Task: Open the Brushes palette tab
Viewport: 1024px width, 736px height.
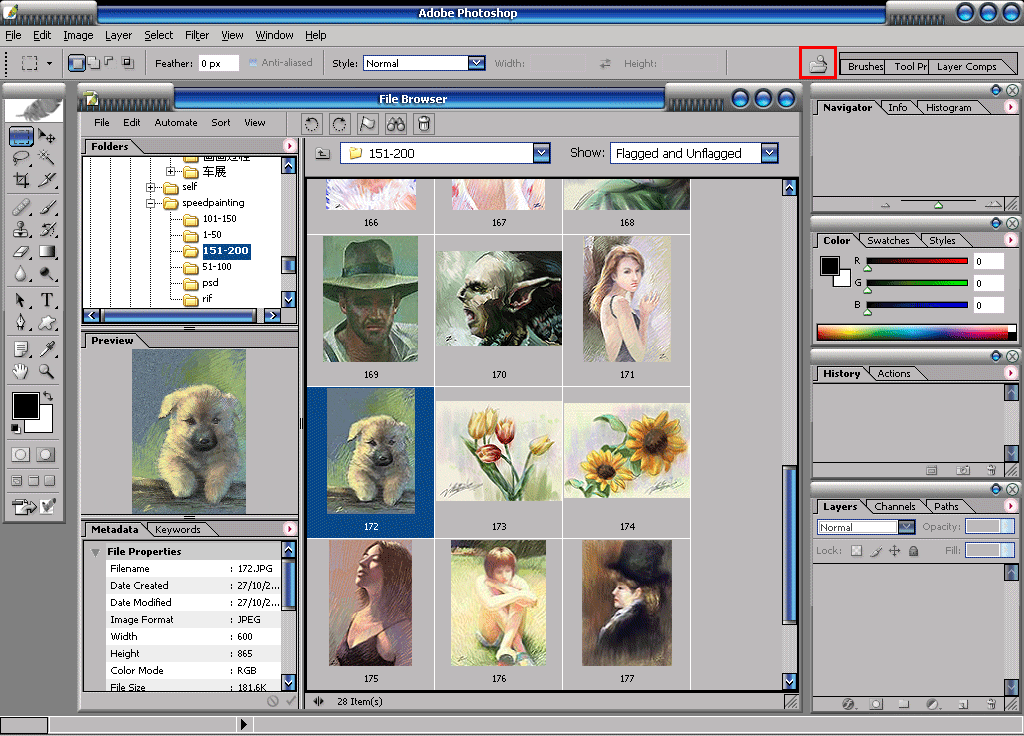Action: coord(865,67)
